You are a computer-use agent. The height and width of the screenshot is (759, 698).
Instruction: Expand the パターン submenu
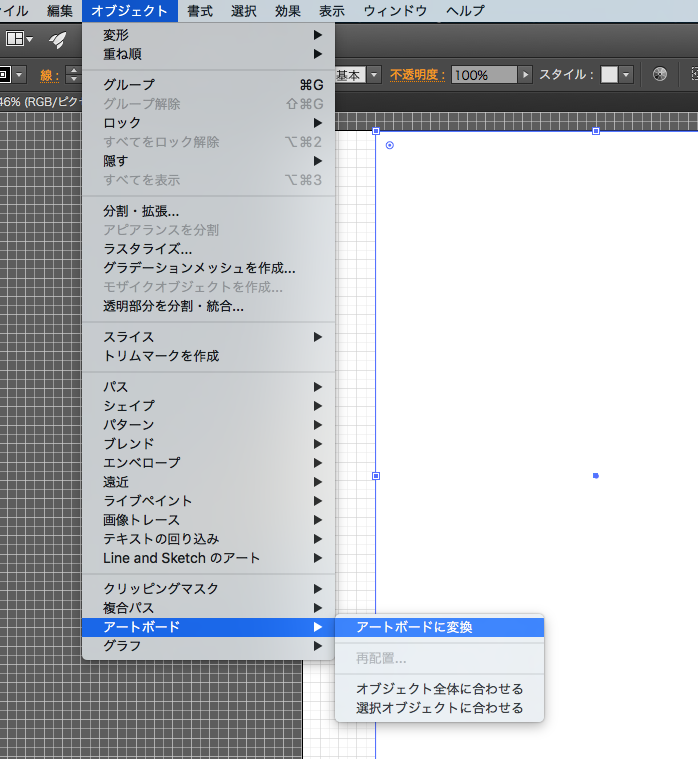(x=209, y=425)
